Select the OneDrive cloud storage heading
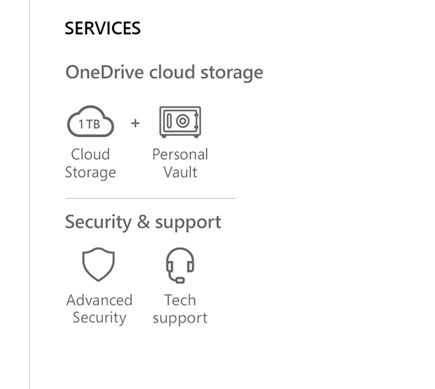 [x=164, y=73]
